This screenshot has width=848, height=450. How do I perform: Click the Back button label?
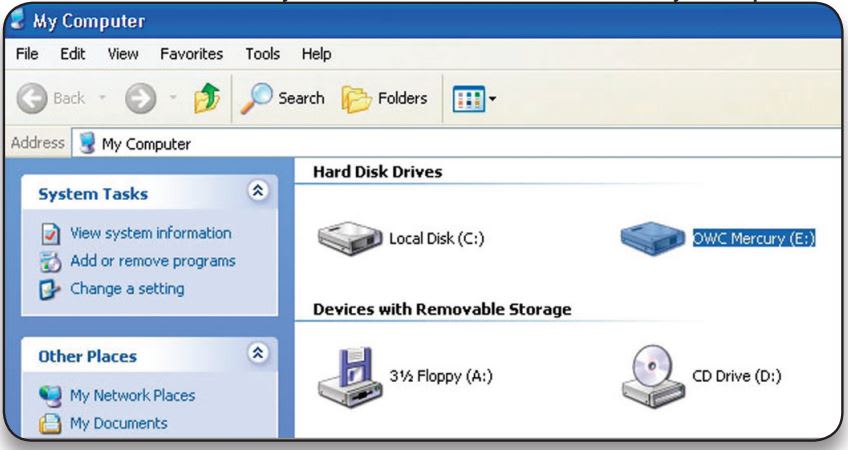(69, 98)
